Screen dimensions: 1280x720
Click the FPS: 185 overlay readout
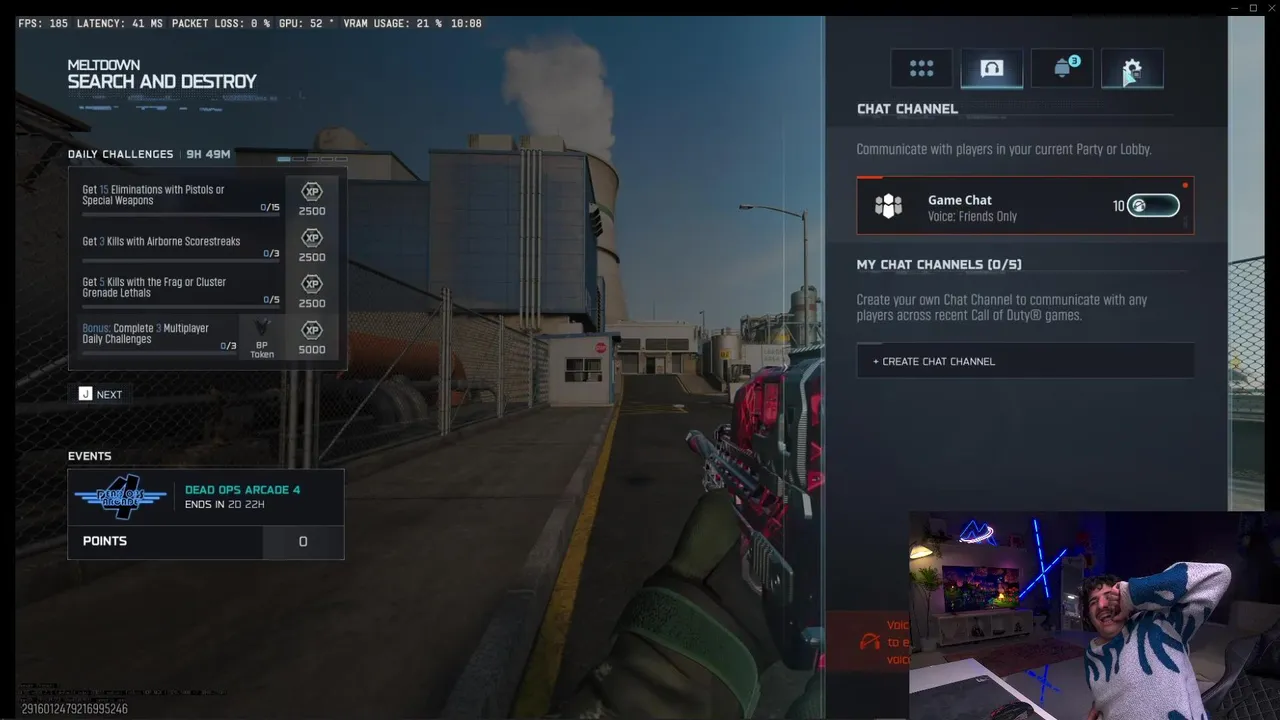(44, 23)
